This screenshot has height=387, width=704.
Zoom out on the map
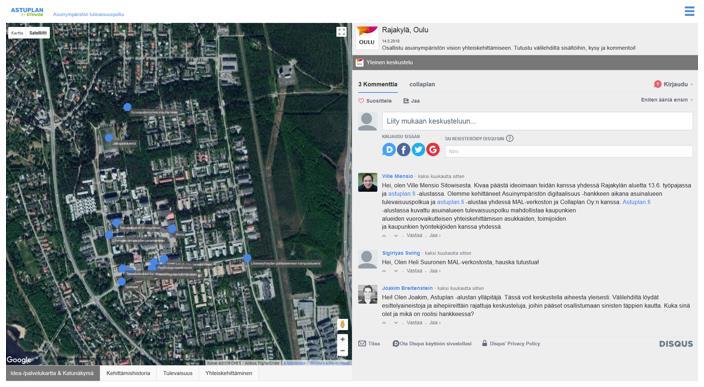(x=342, y=351)
